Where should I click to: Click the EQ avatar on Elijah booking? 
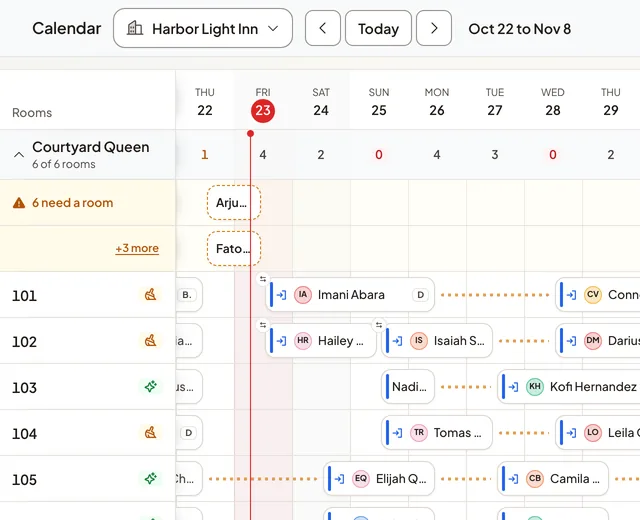tap(361, 478)
